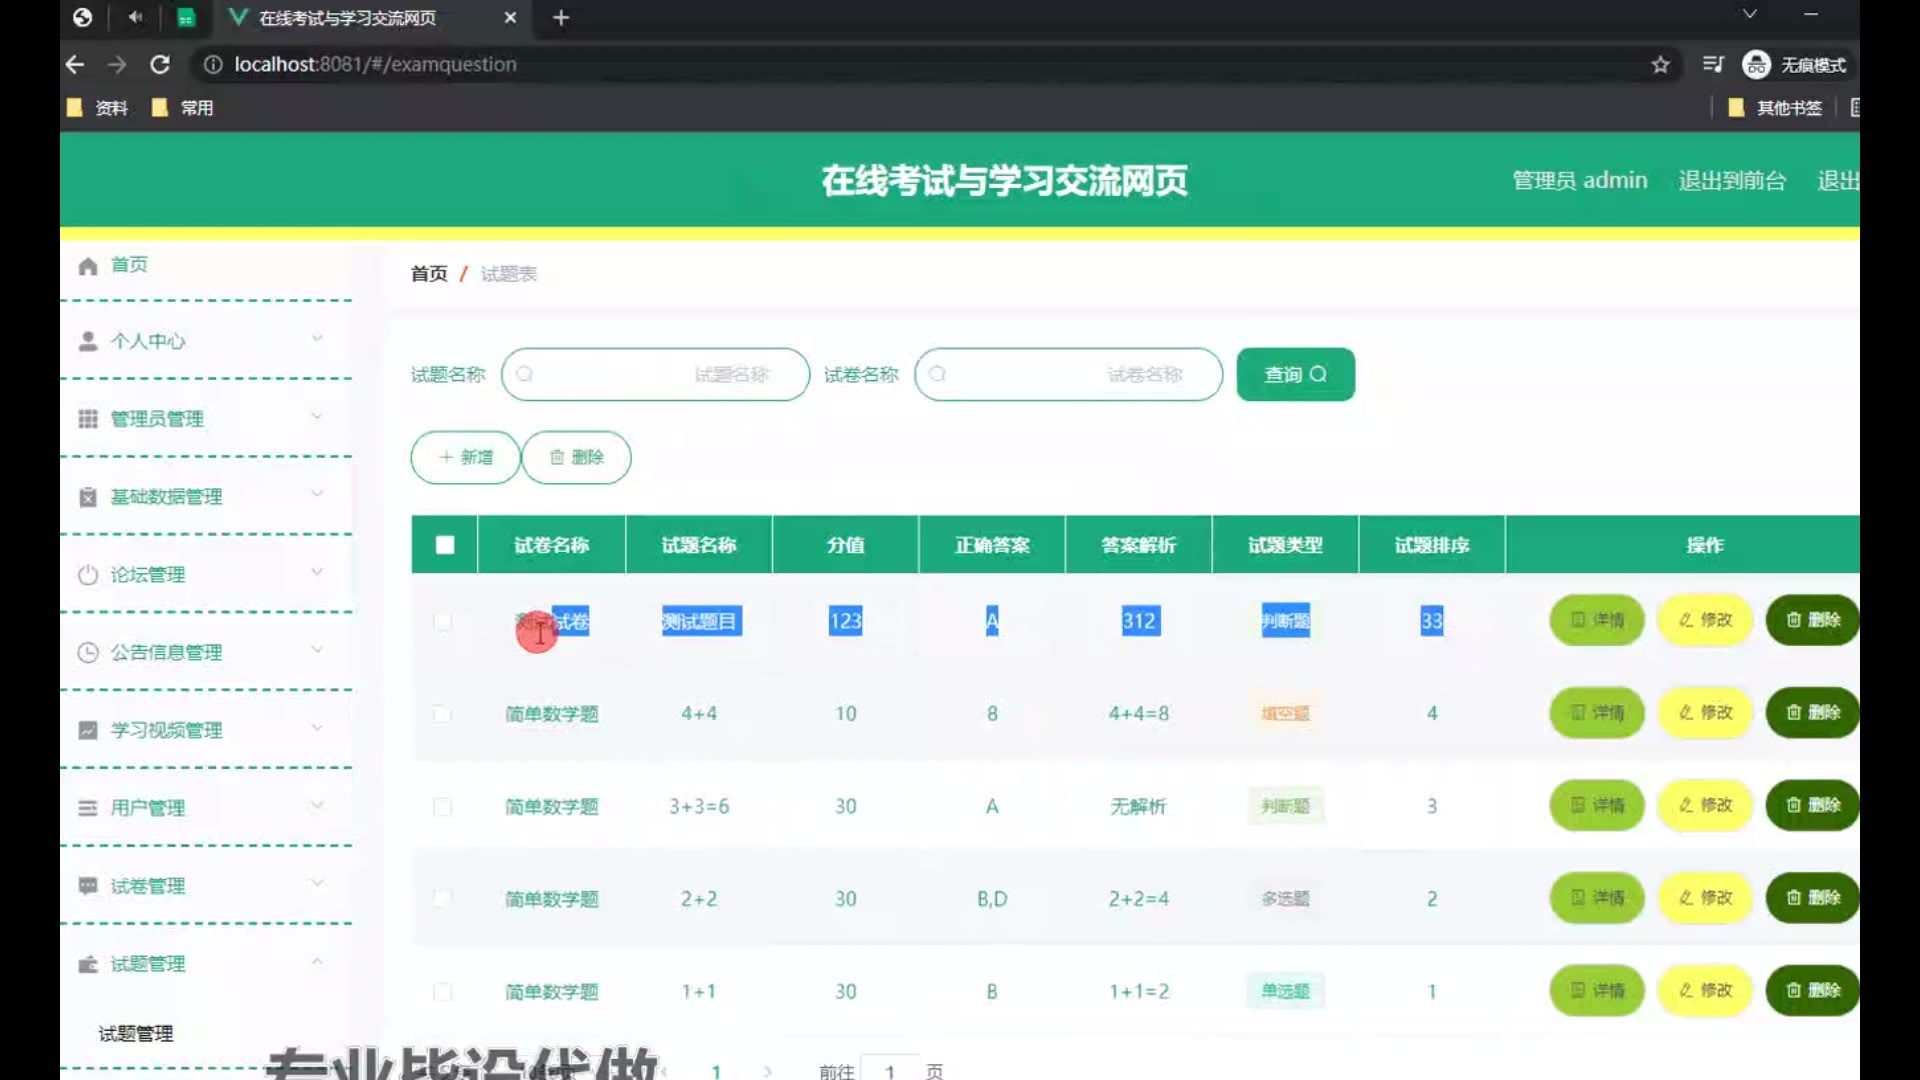
Task: Click the 论坛管理 power icon
Action: click(x=88, y=574)
